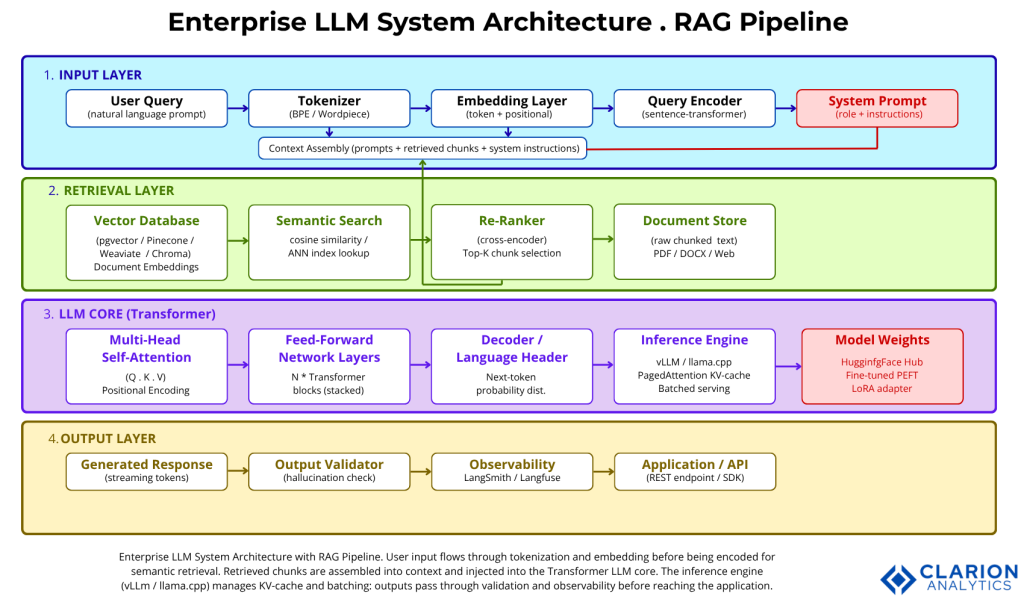
Task: Click the Semantic Search box
Action: (329, 242)
